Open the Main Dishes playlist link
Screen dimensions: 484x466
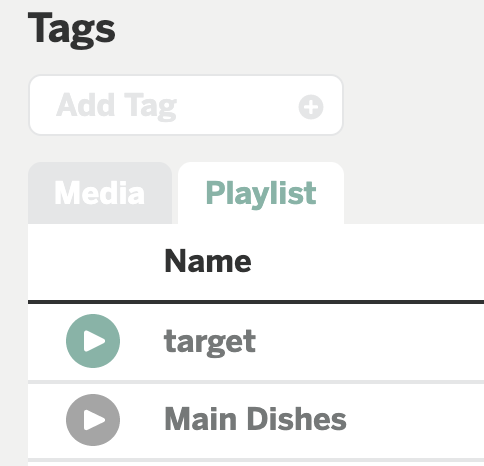click(x=255, y=419)
